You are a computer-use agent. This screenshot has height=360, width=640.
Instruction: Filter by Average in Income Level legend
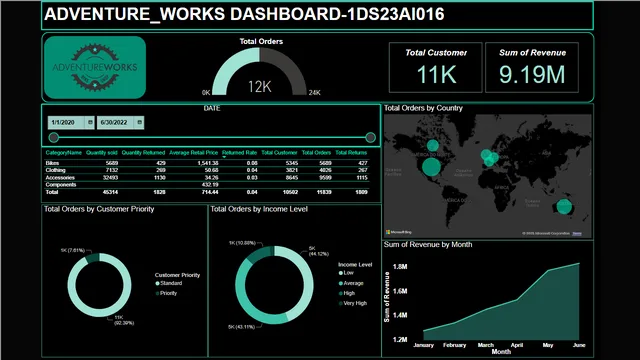[x=351, y=283]
